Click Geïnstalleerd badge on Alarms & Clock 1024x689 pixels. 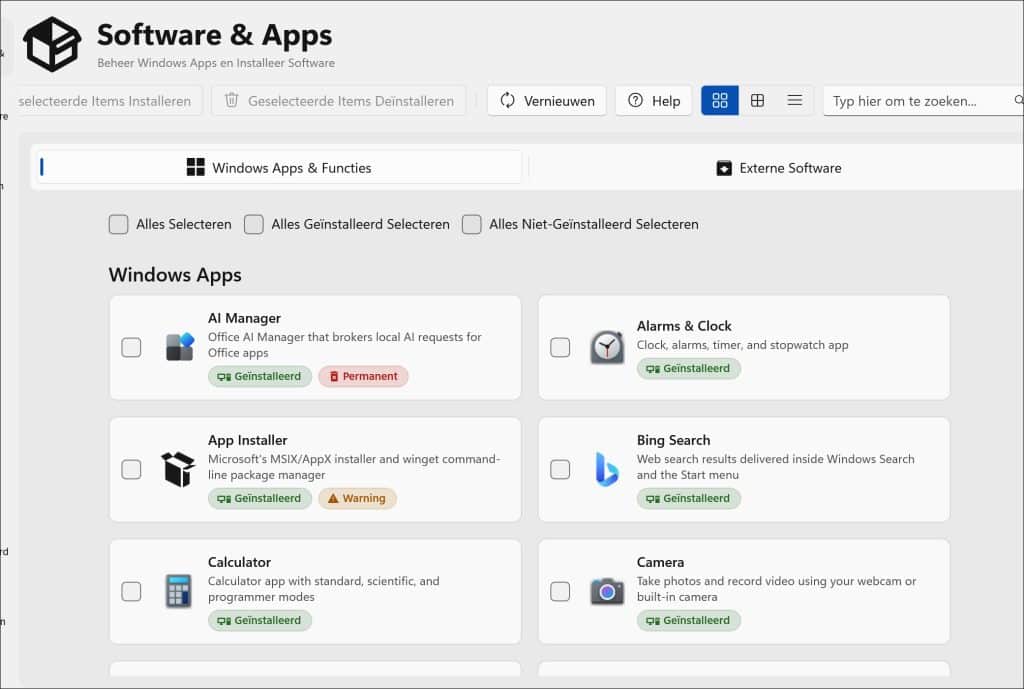(x=688, y=368)
